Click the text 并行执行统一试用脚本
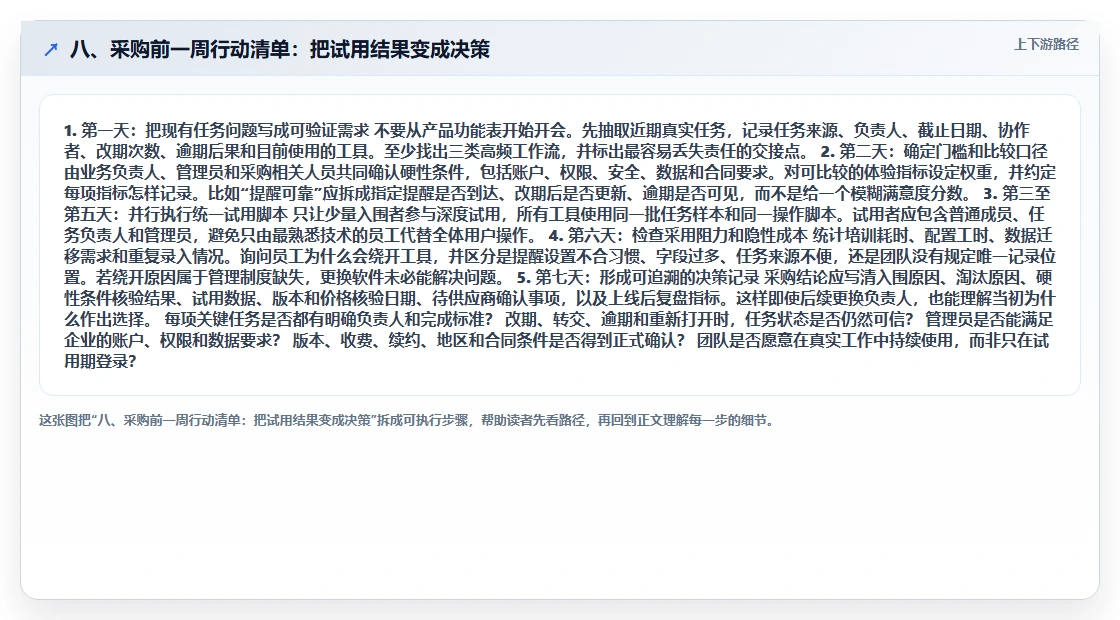1120x620 pixels. [208, 214]
